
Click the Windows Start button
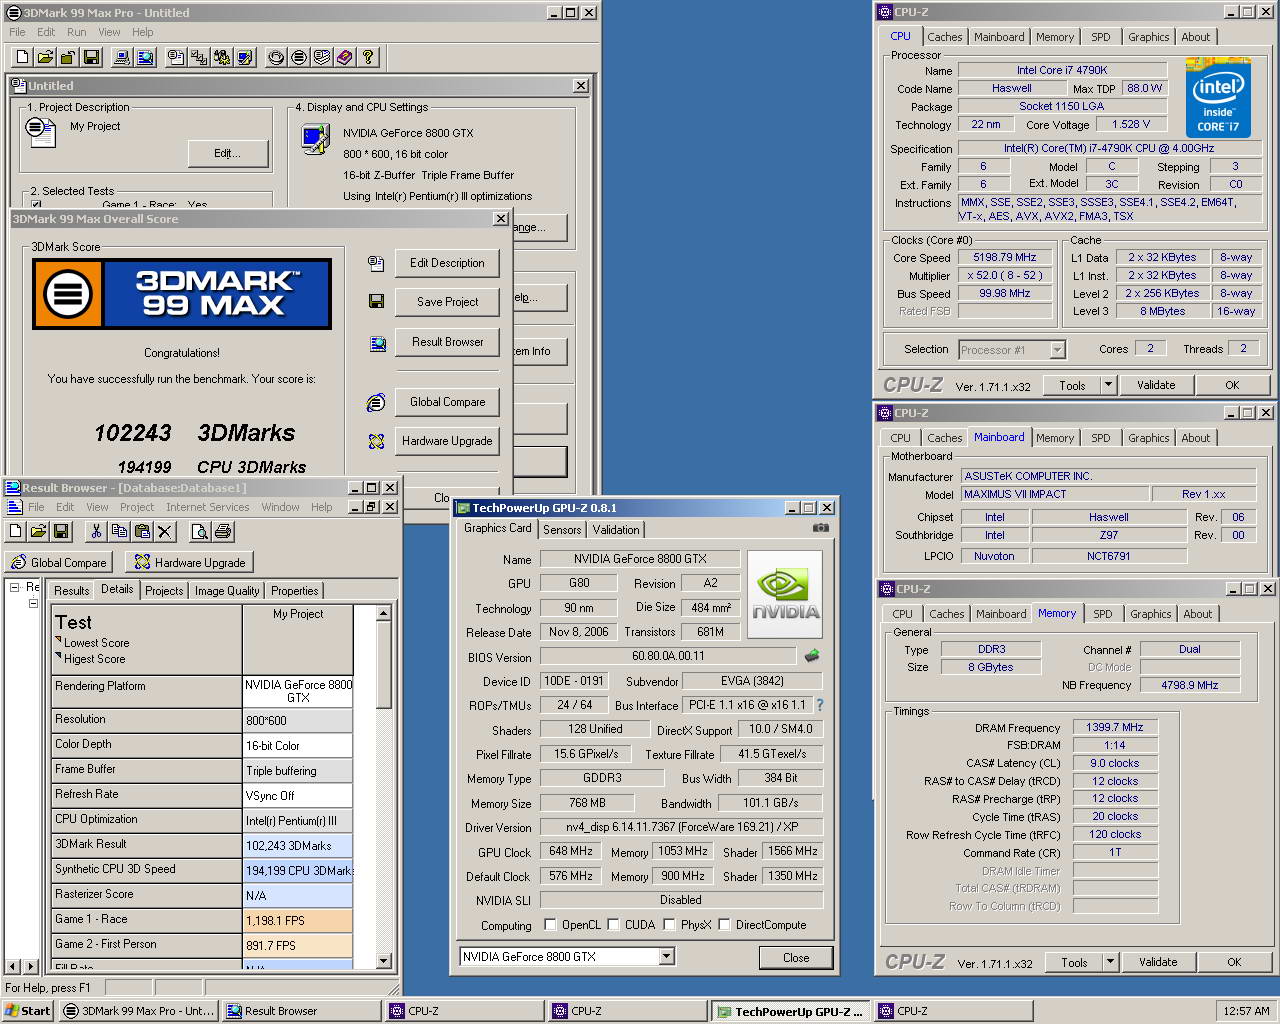[28, 1011]
